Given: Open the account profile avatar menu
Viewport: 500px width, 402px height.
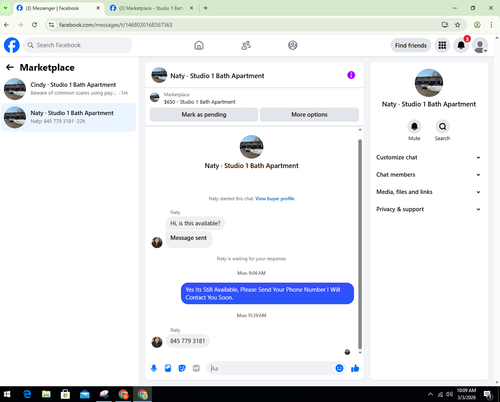Looking at the screenshot, I should (x=480, y=46).
